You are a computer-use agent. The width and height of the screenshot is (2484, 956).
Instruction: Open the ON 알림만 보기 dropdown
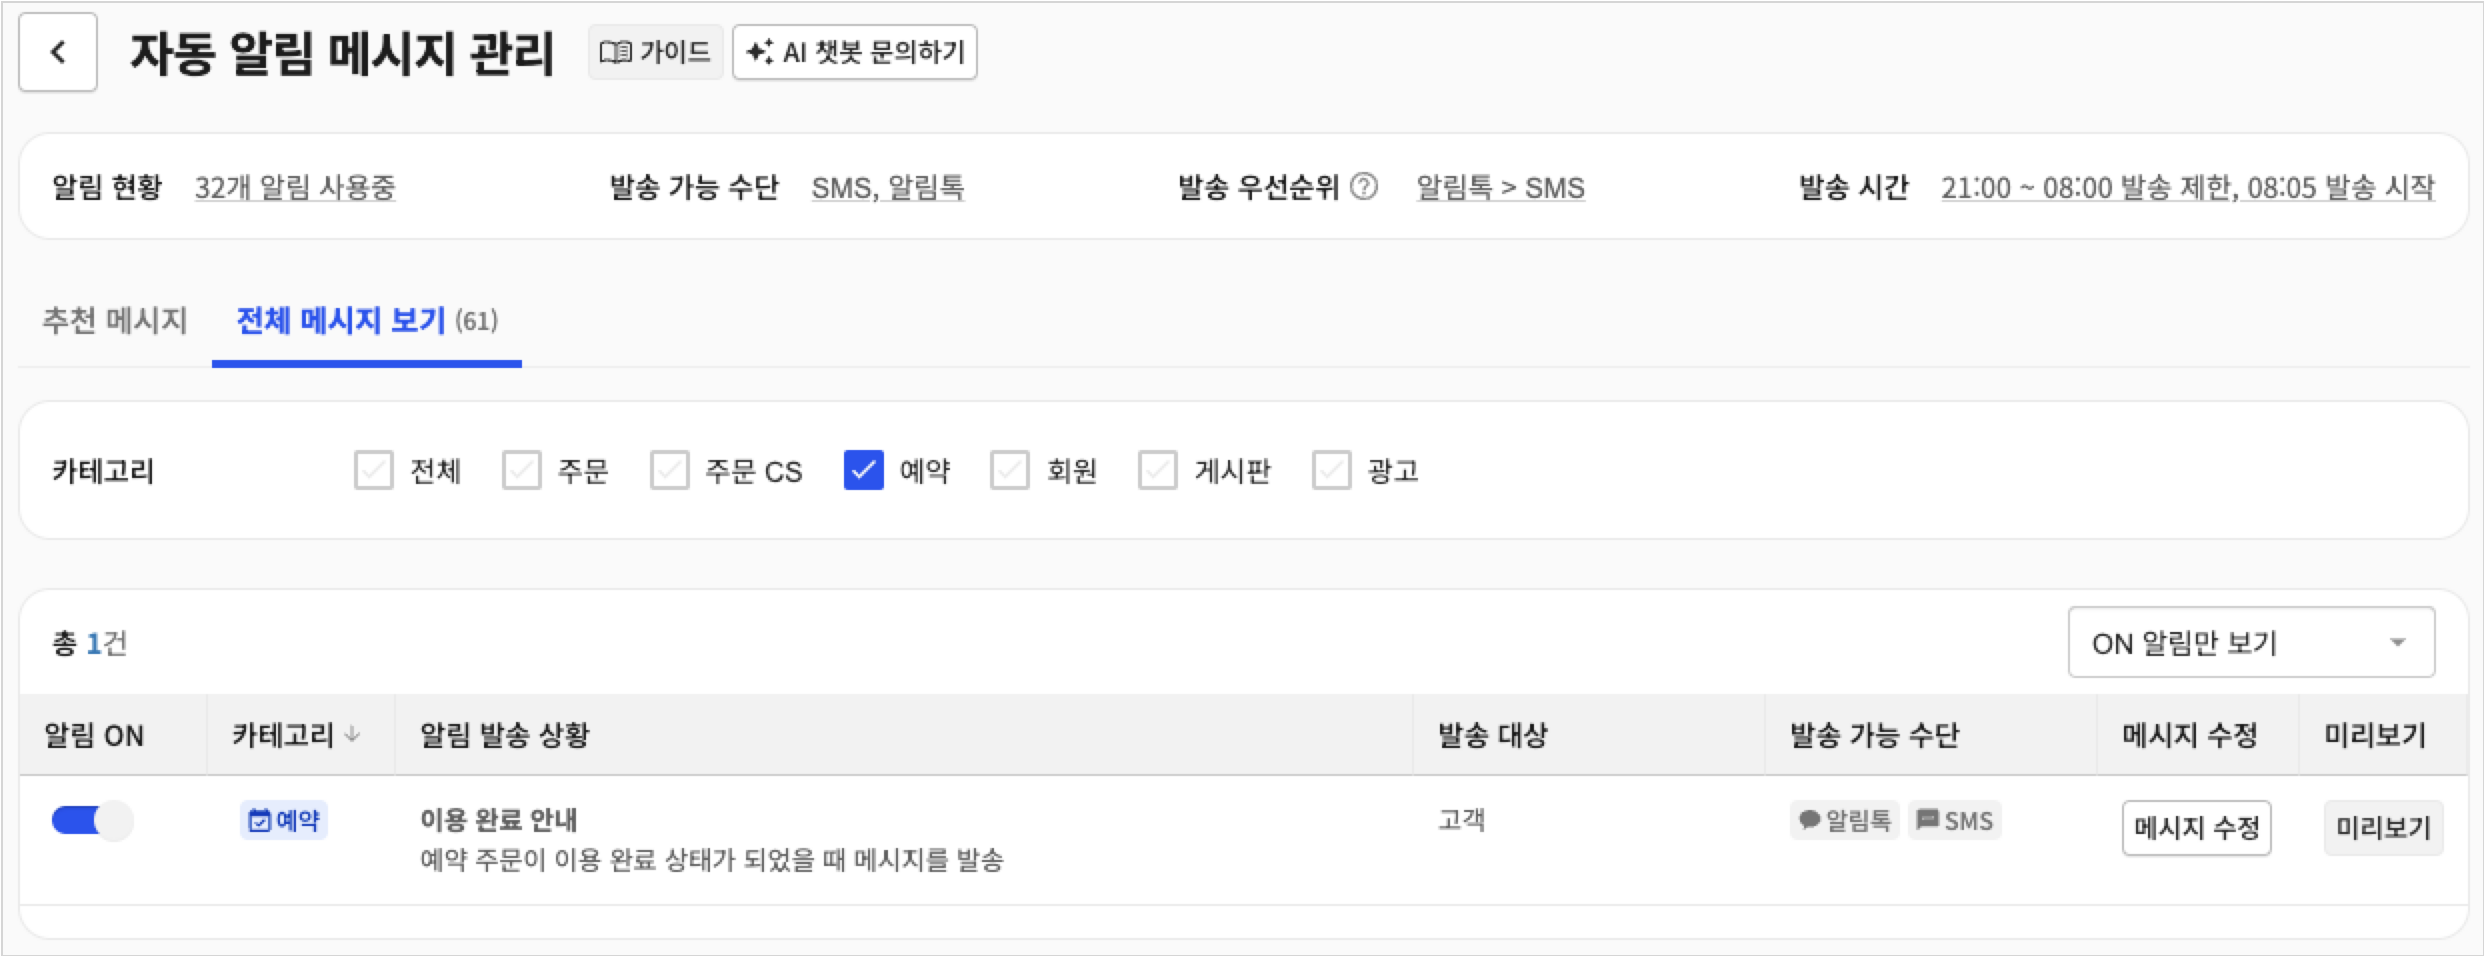(x=2251, y=642)
